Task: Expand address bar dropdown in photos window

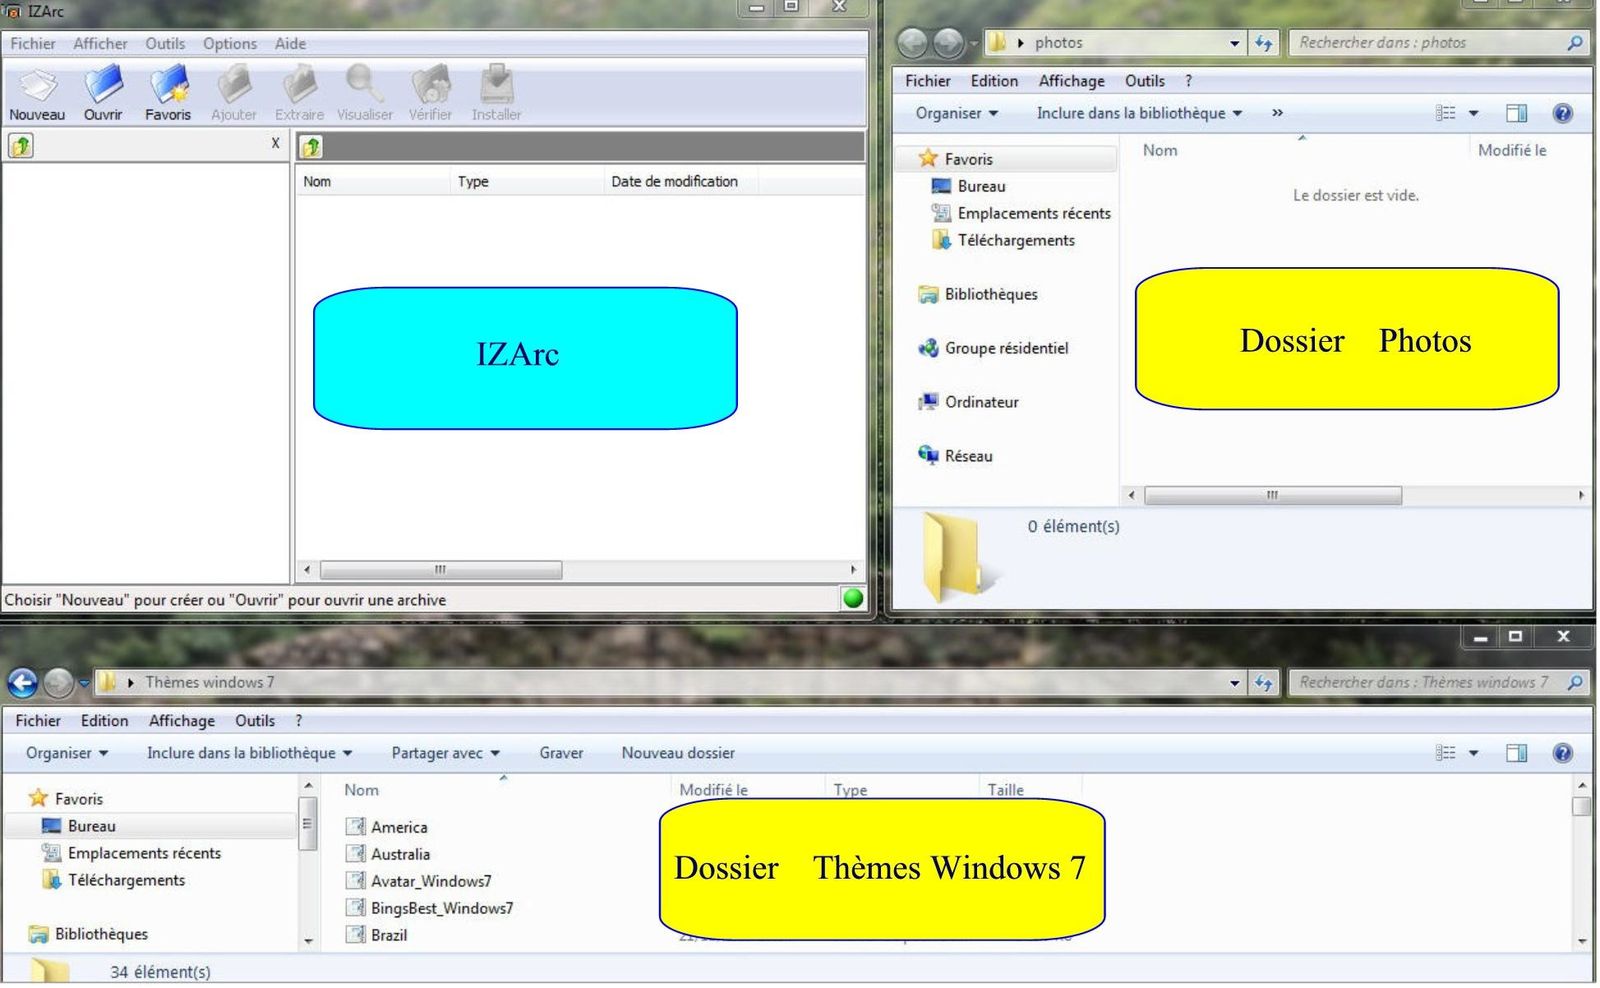Action: click(x=1234, y=43)
